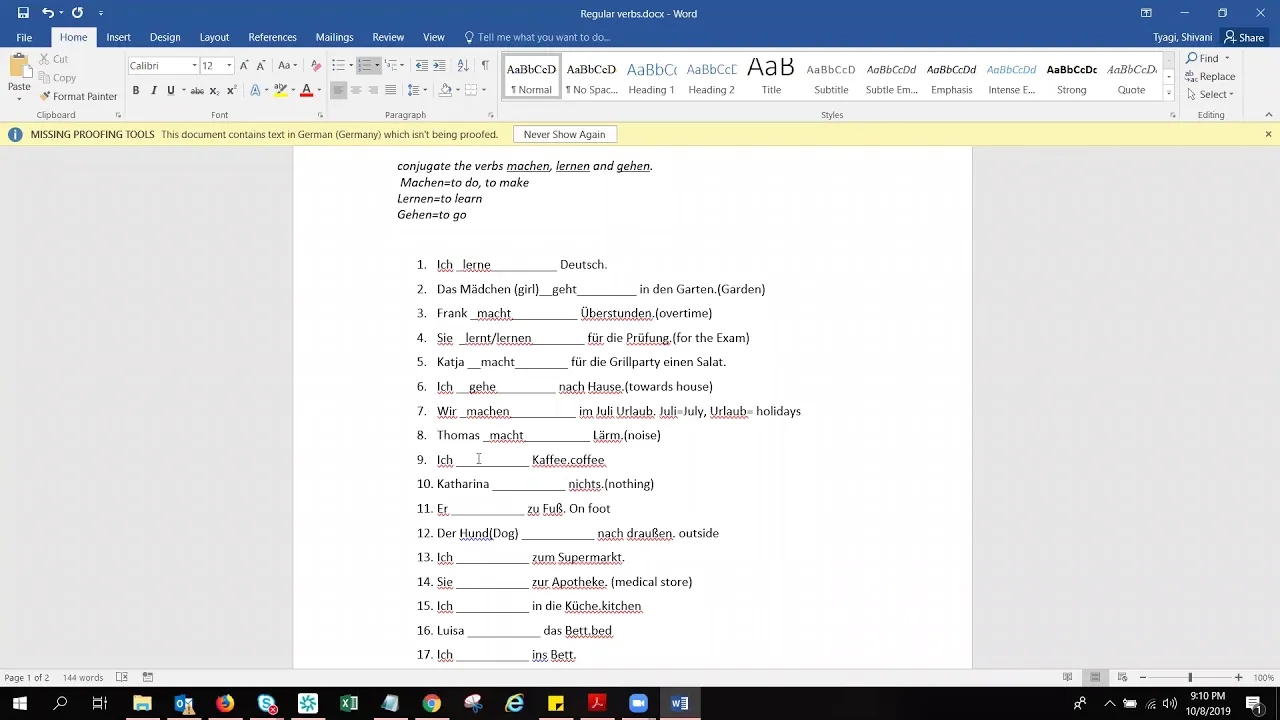This screenshot has height=720, width=1280.
Task: Click the Decrease Indent icon
Action: click(x=422, y=65)
